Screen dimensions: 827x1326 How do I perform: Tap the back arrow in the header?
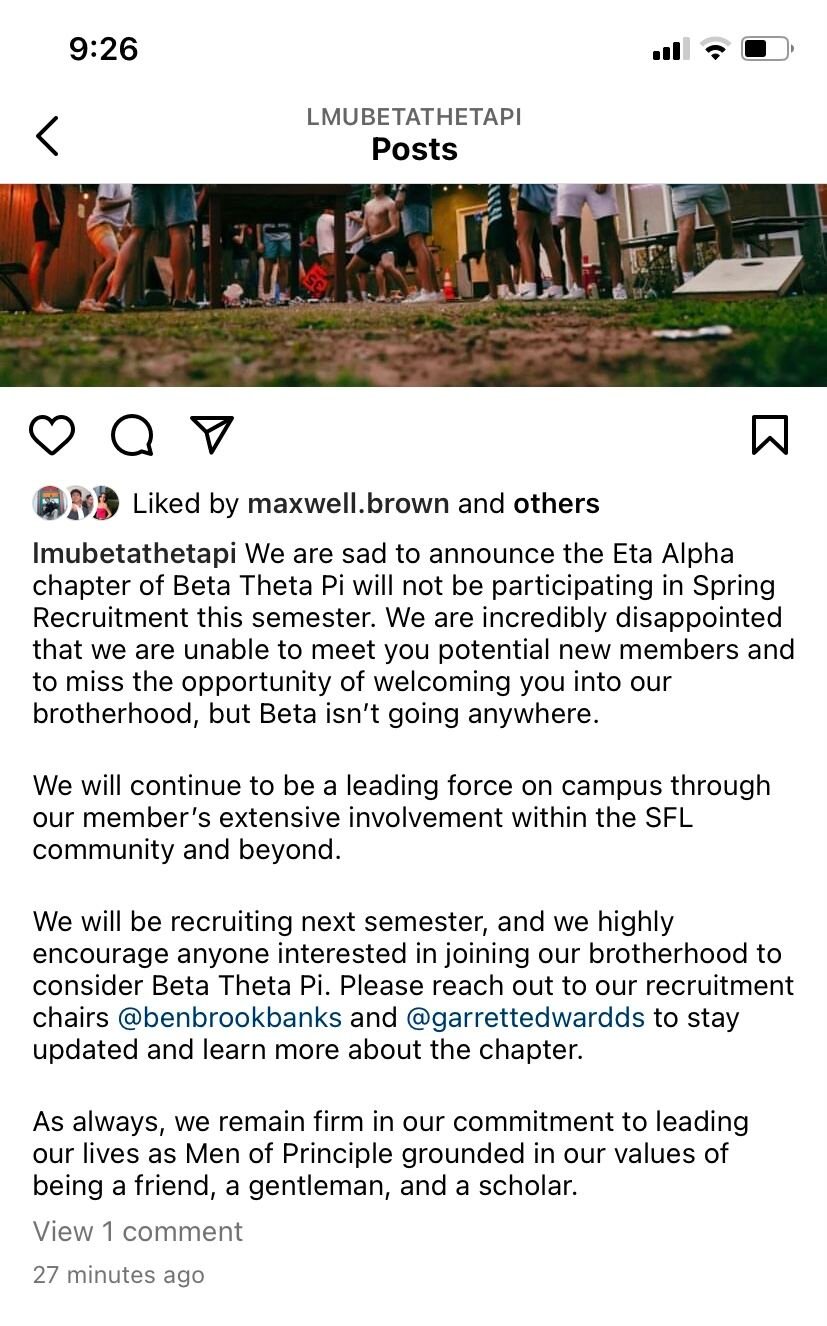(x=47, y=136)
